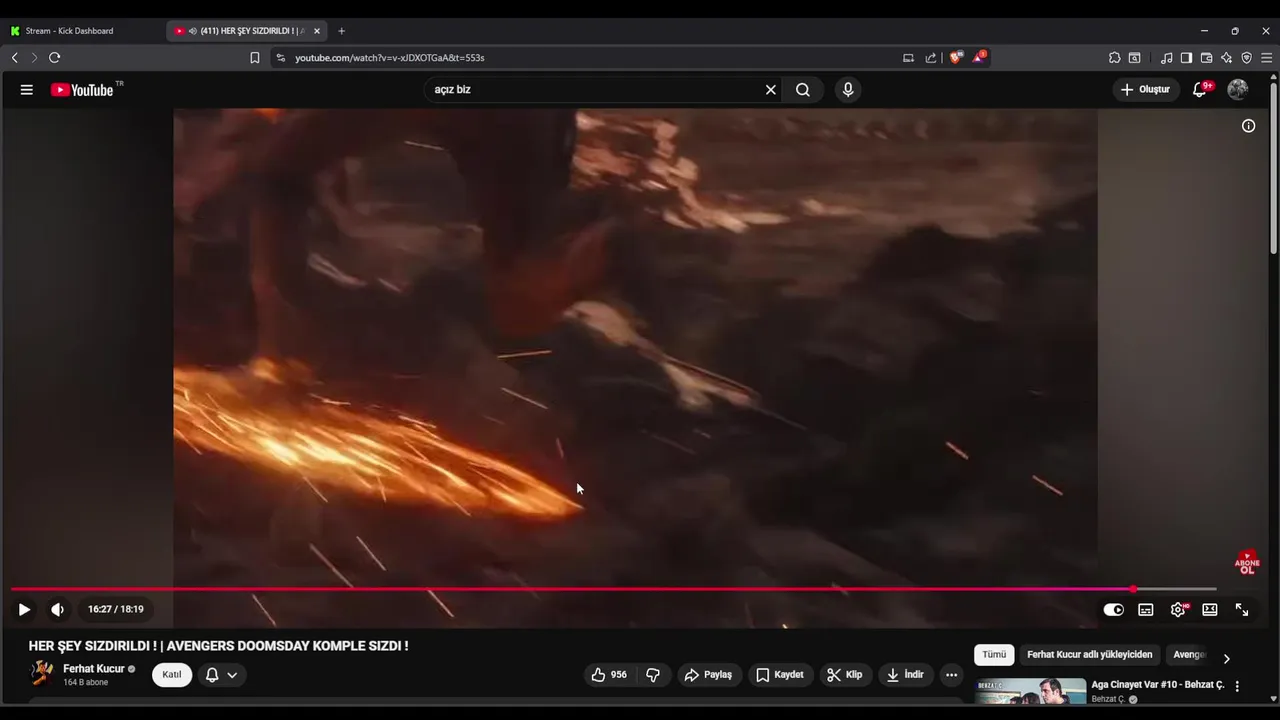Open browser main menu
This screenshot has height=720, width=1280.
1266,58
